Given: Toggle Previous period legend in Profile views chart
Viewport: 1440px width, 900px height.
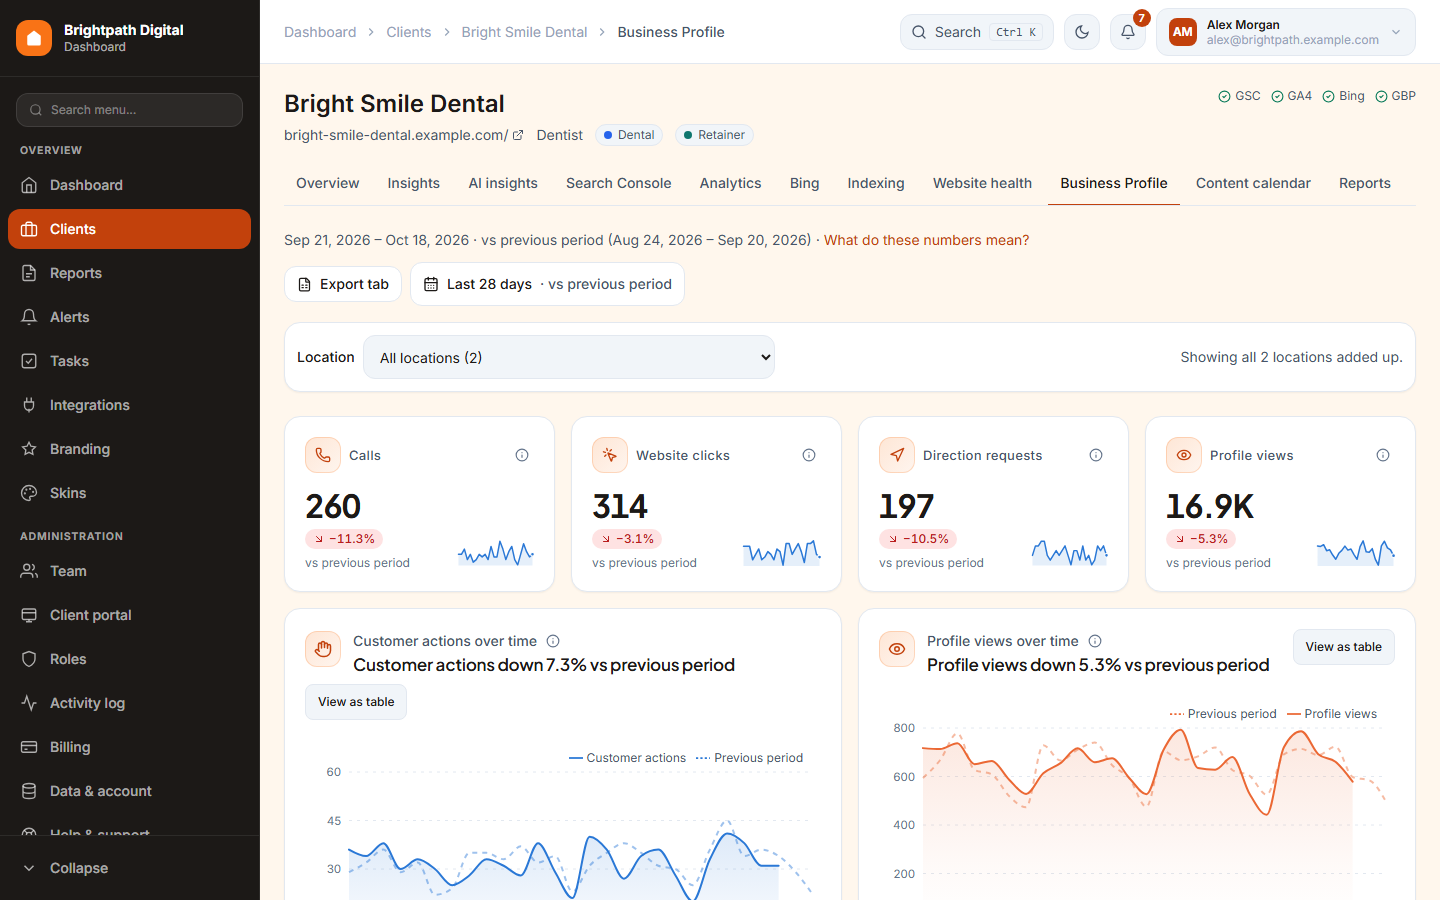Looking at the screenshot, I should click(1223, 714).
